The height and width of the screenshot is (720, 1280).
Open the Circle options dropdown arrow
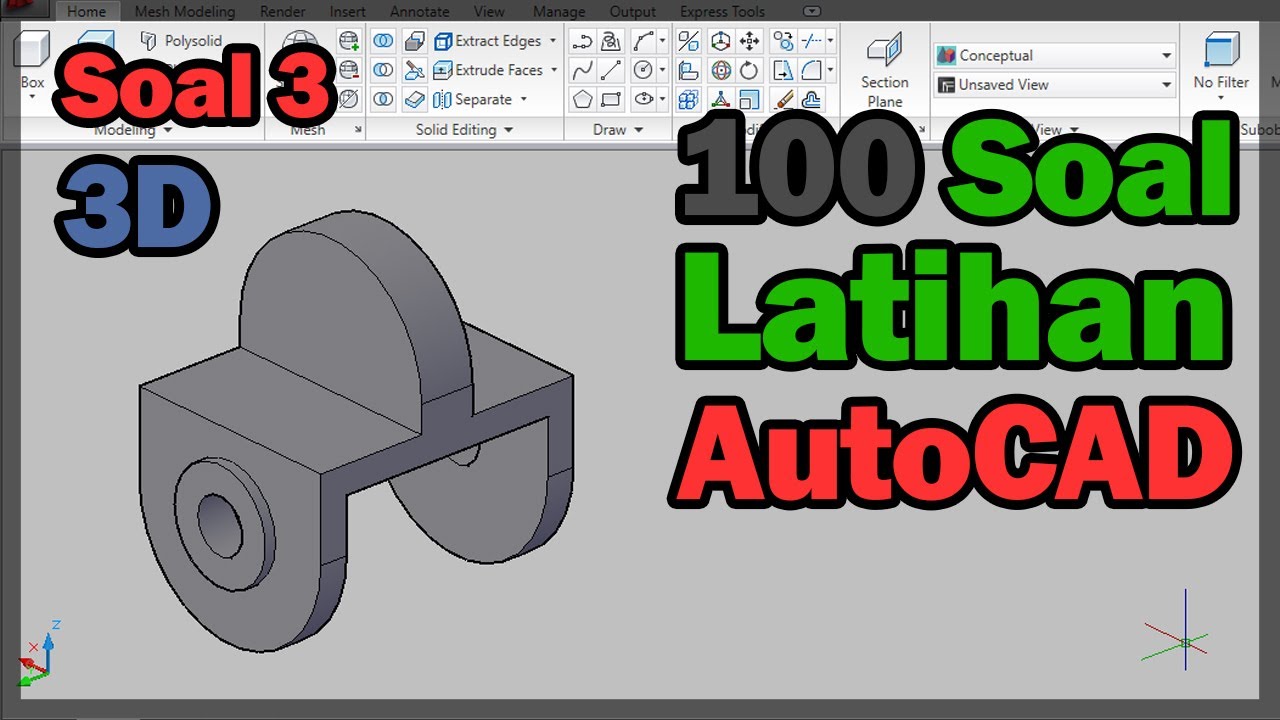(662, 70)
